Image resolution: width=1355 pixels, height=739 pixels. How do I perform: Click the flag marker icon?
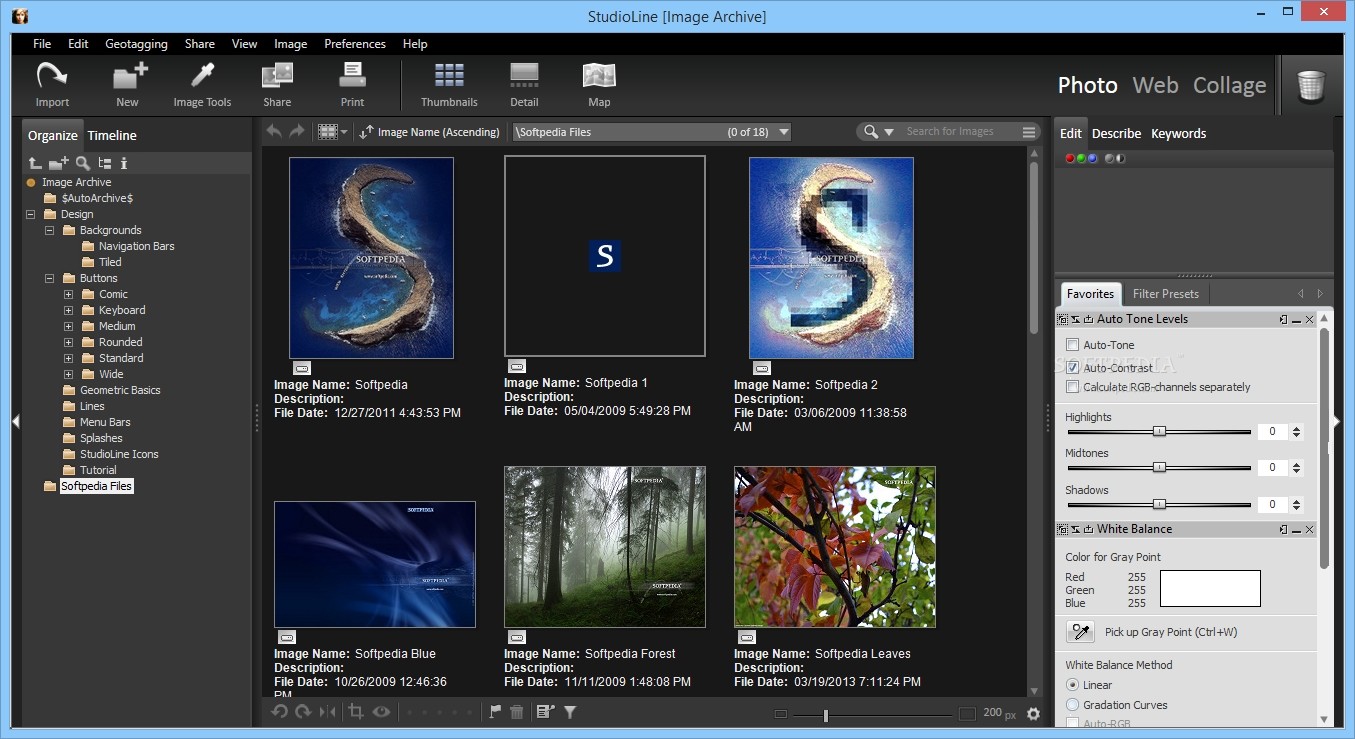pyautogui.click(x=495, y=712)
